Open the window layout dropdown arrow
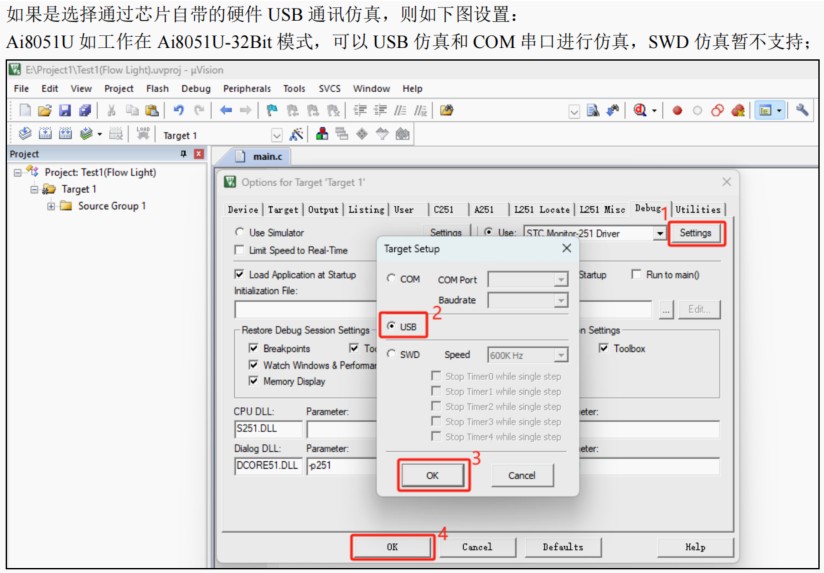Image resolution: width=824 pixels, height=573 pixels. click(x=779, y=110)
